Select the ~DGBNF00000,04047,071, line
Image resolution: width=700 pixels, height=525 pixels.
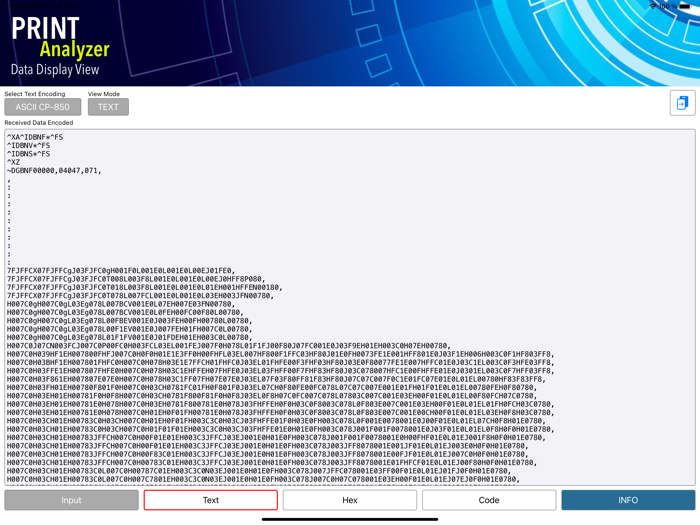[x=54, y=171]
